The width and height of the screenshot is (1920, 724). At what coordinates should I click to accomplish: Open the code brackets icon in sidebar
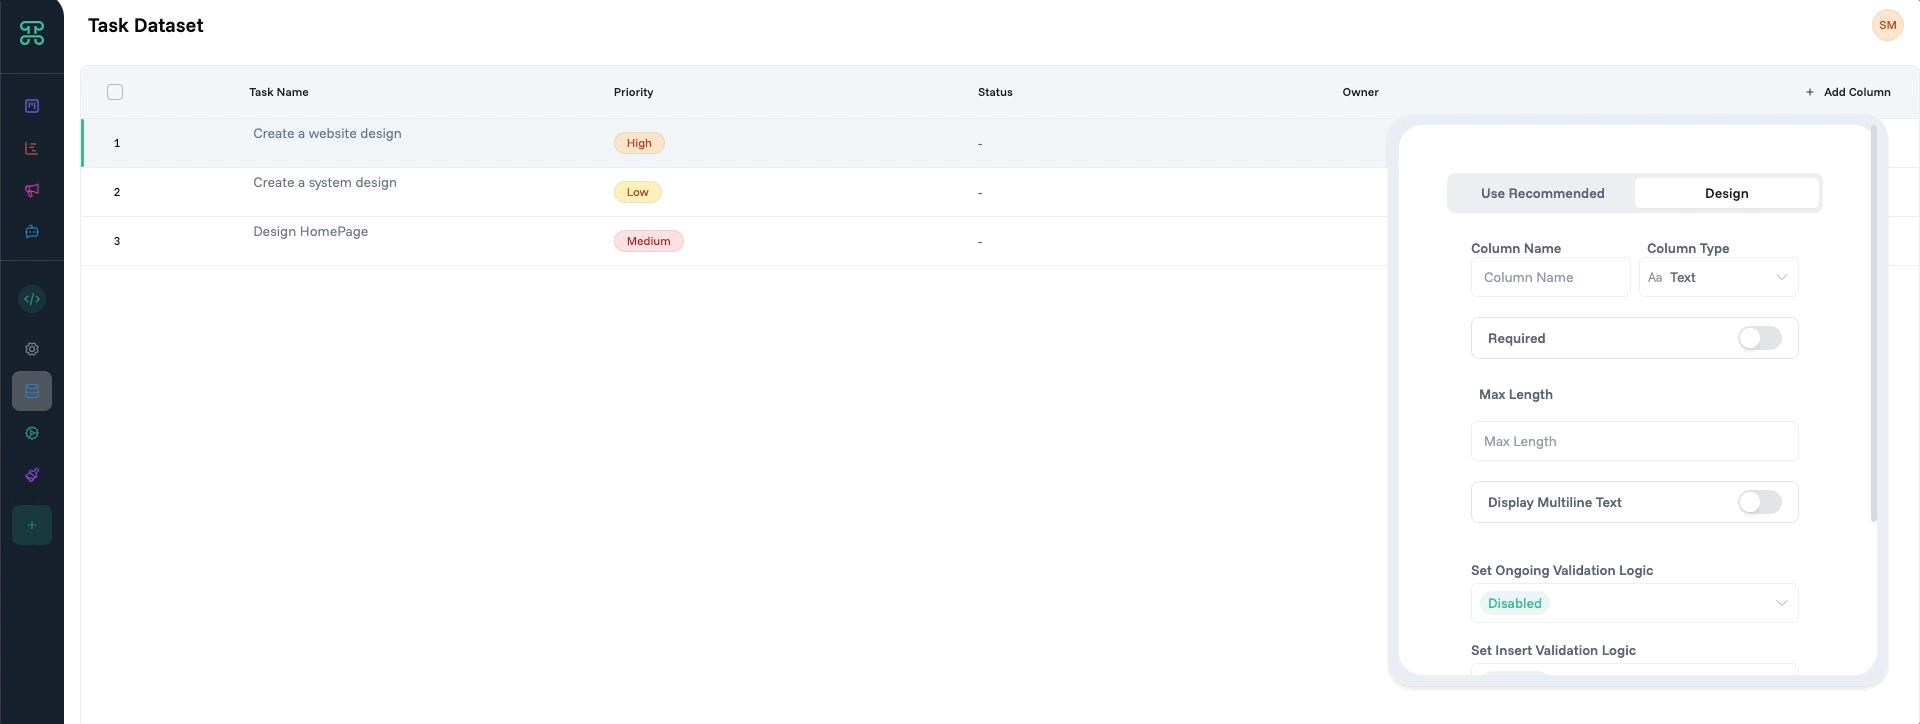(32, 299)
